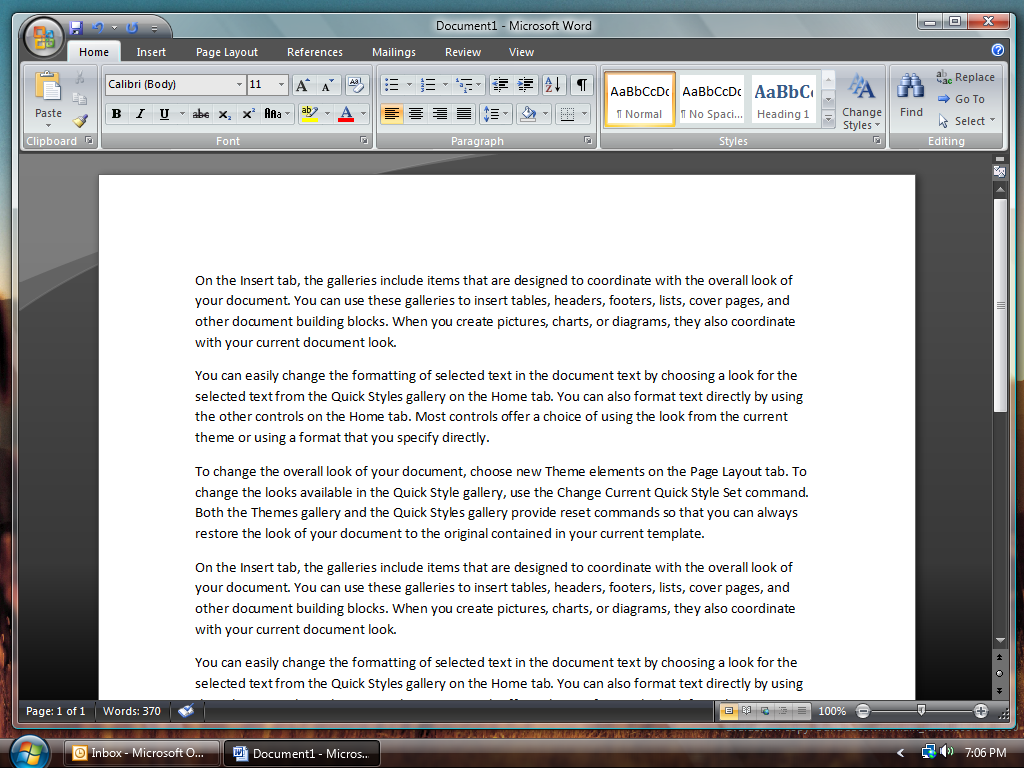Open the Change Case dropdown

277,114
